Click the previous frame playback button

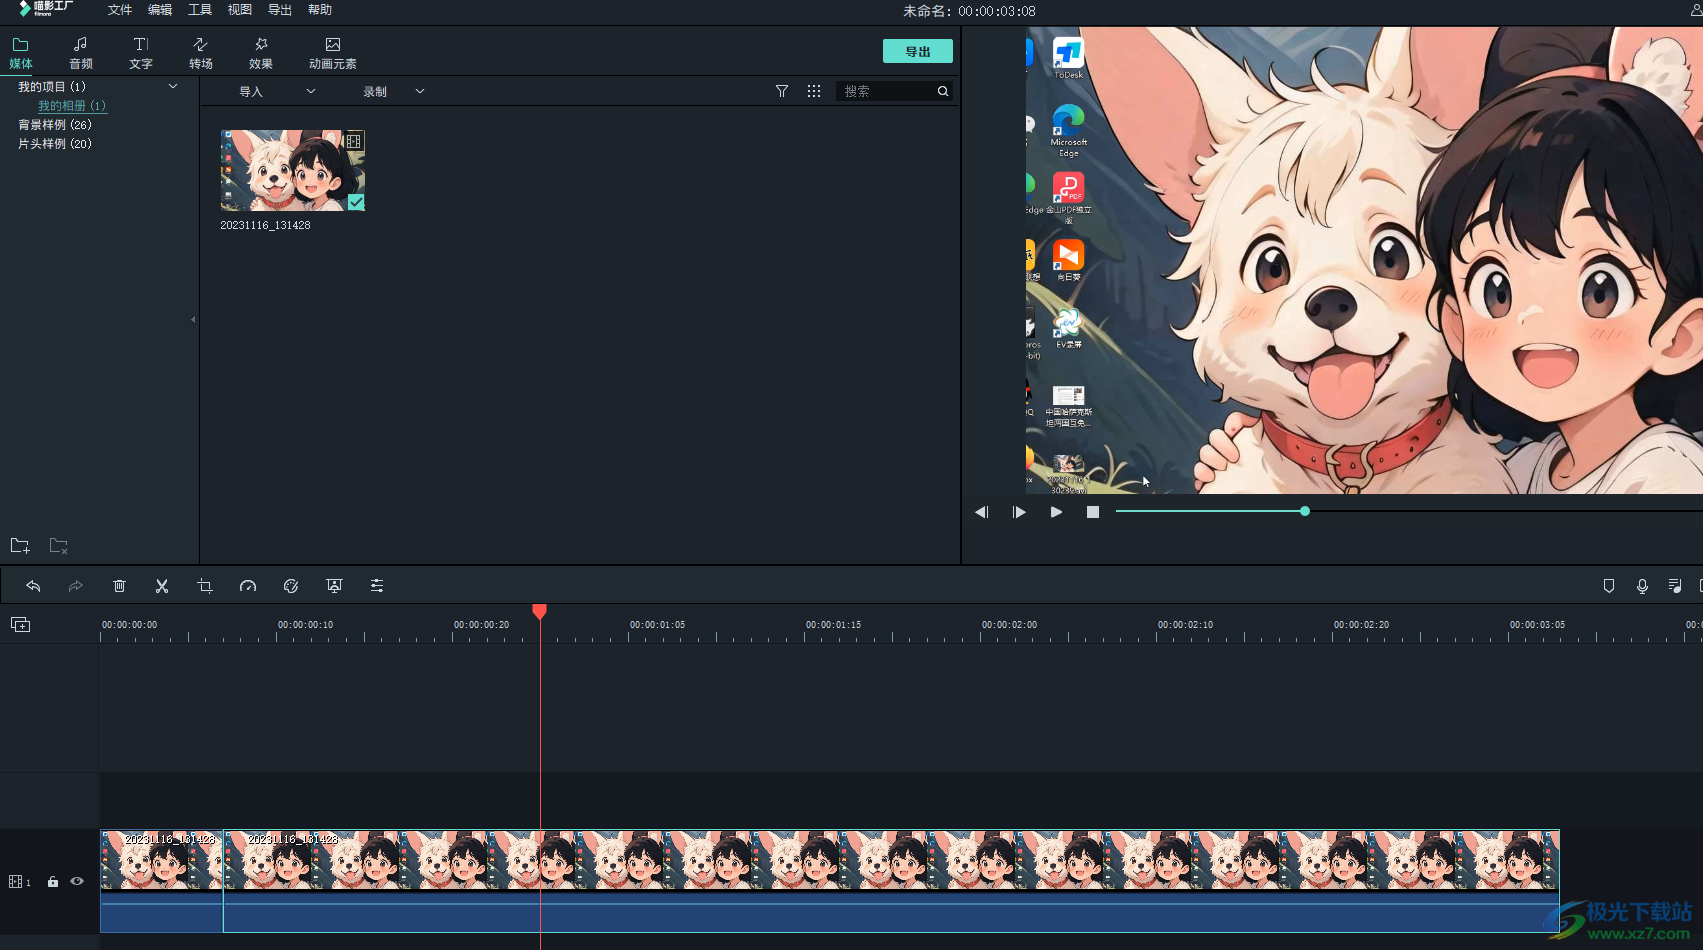point(982,512)
